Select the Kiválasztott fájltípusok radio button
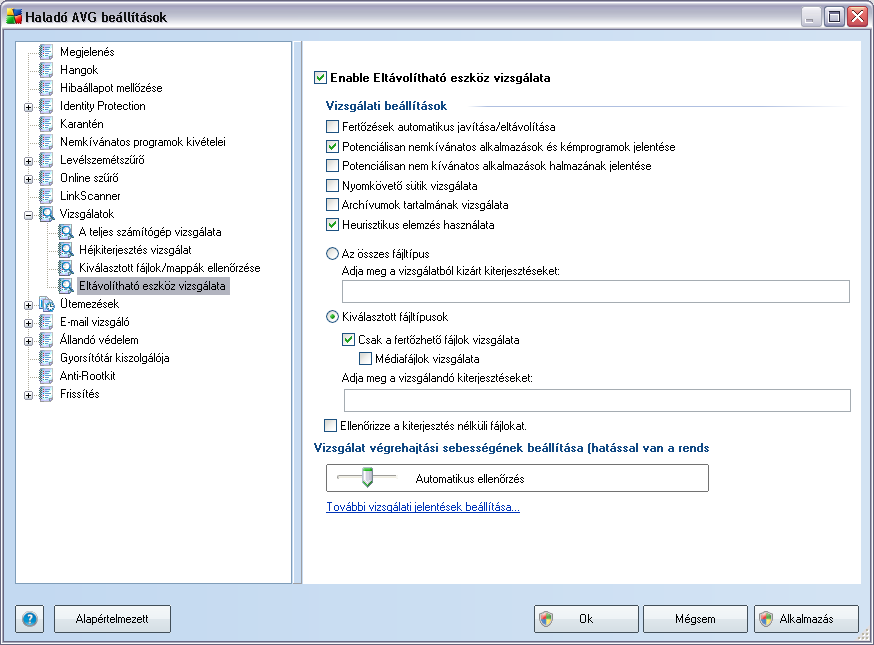874x645 pixels. click(x=332, y=317)
